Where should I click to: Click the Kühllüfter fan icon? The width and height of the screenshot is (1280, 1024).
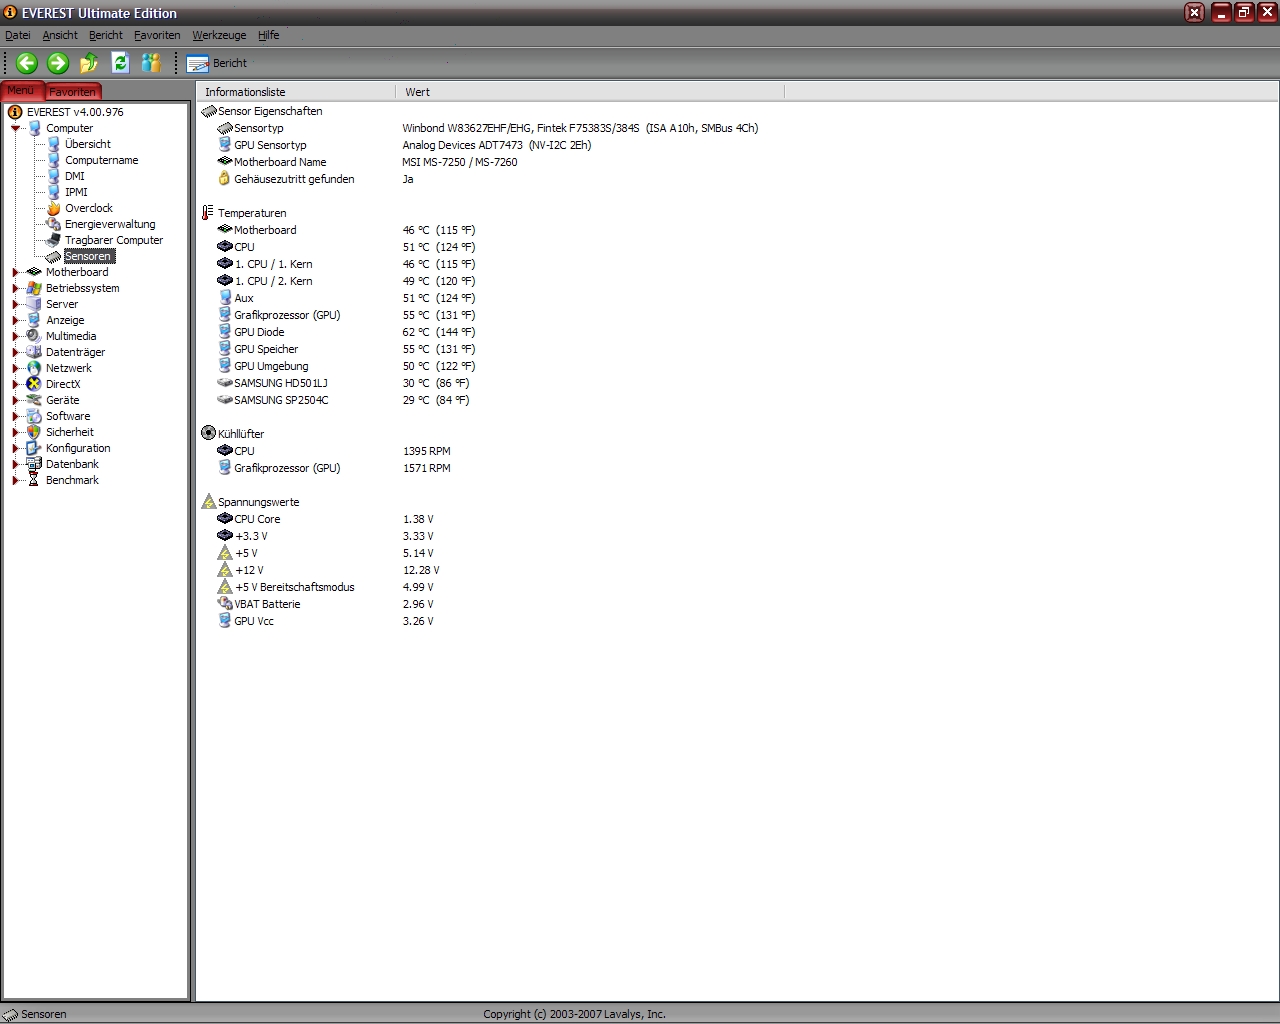pos(209,433)
